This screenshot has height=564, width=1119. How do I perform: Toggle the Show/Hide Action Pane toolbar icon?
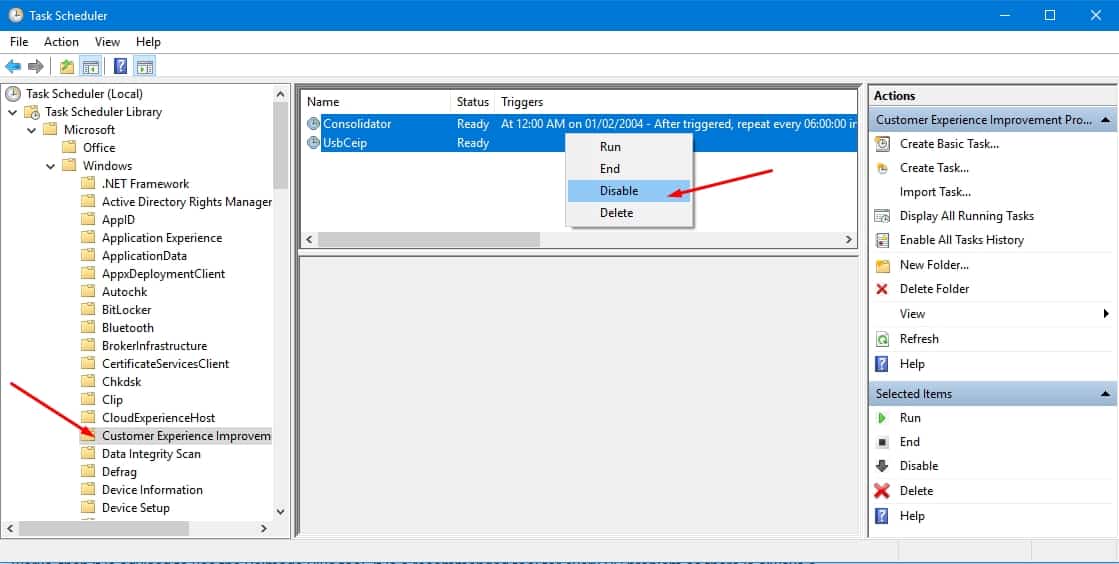coord(145,66)
